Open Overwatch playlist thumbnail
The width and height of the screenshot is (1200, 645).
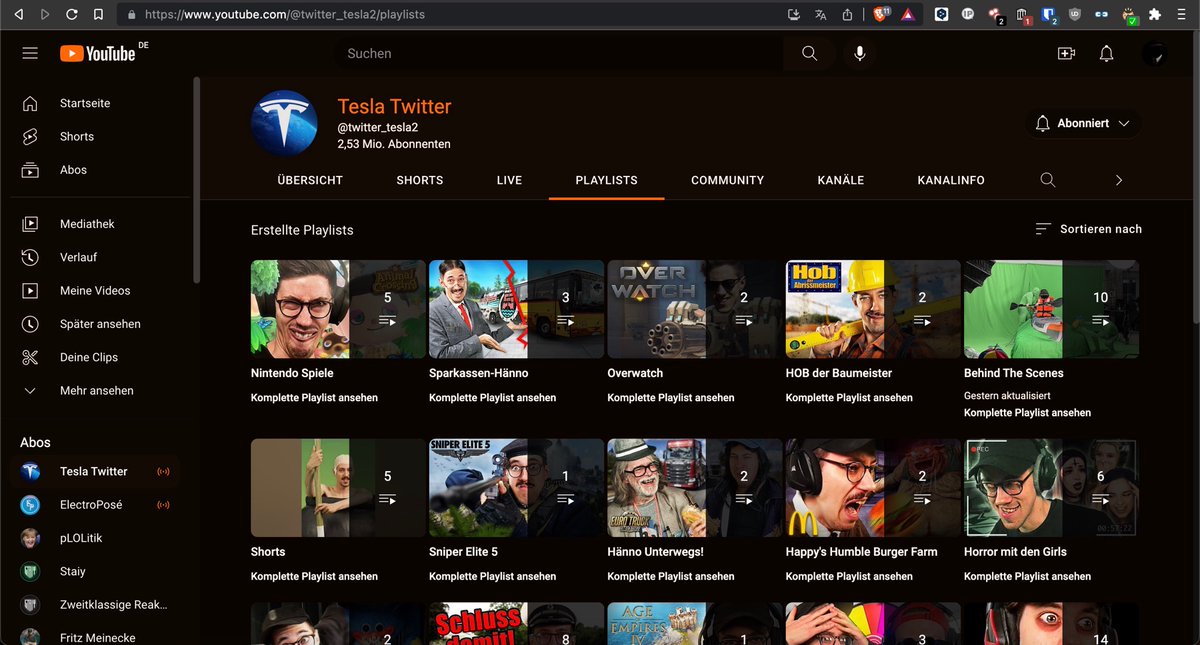click(695, 309)
